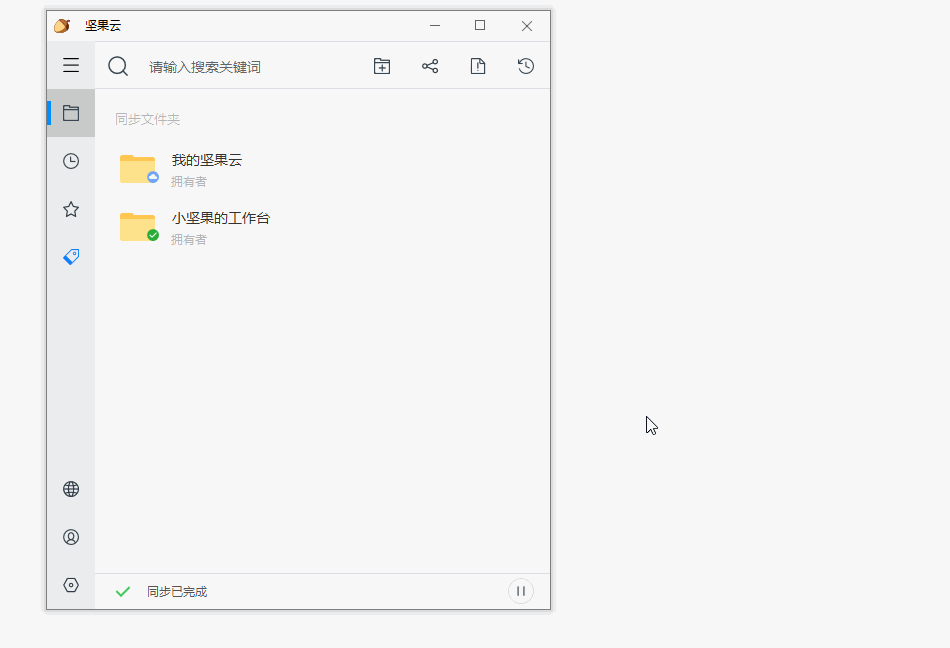The image size is (950, 648).
Task: Maximize the 坚果云 window
Action: (x=480, y=25)
